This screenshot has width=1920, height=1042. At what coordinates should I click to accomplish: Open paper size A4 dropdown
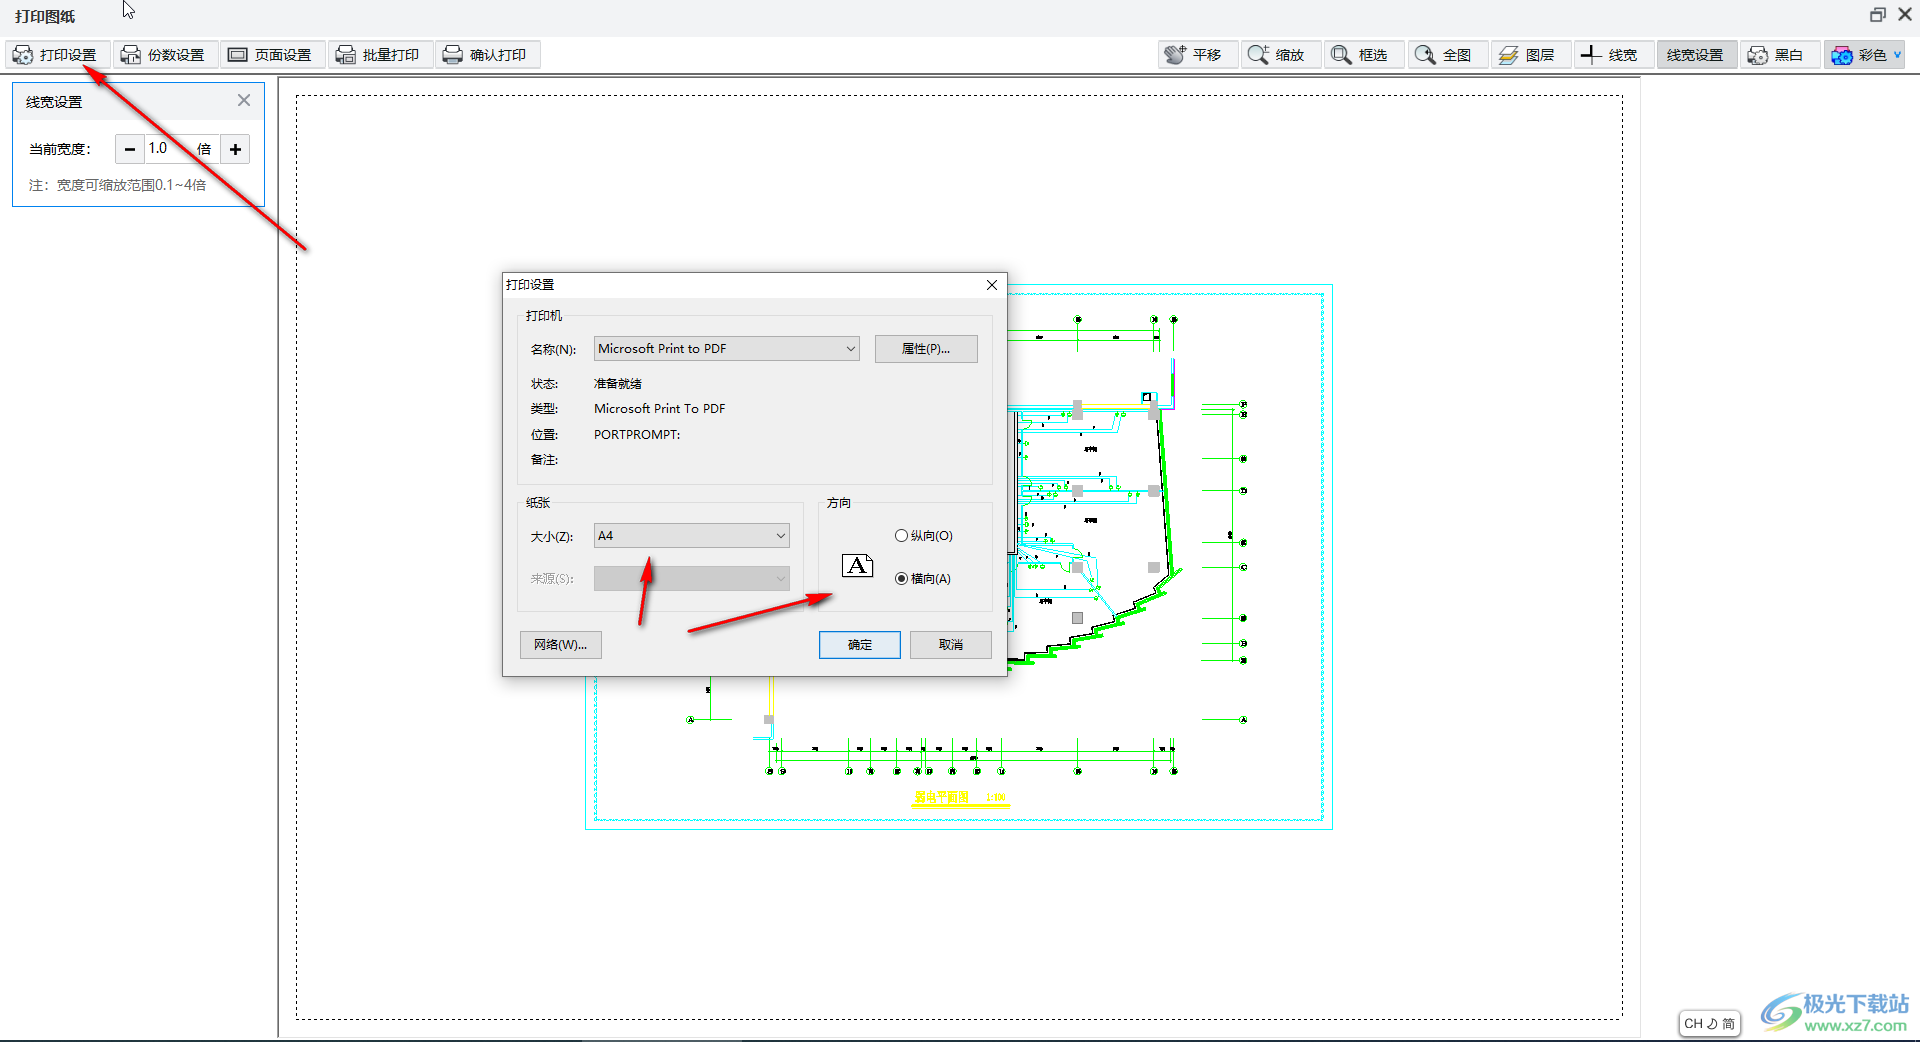pyautogui.click(x=691, y=536)
